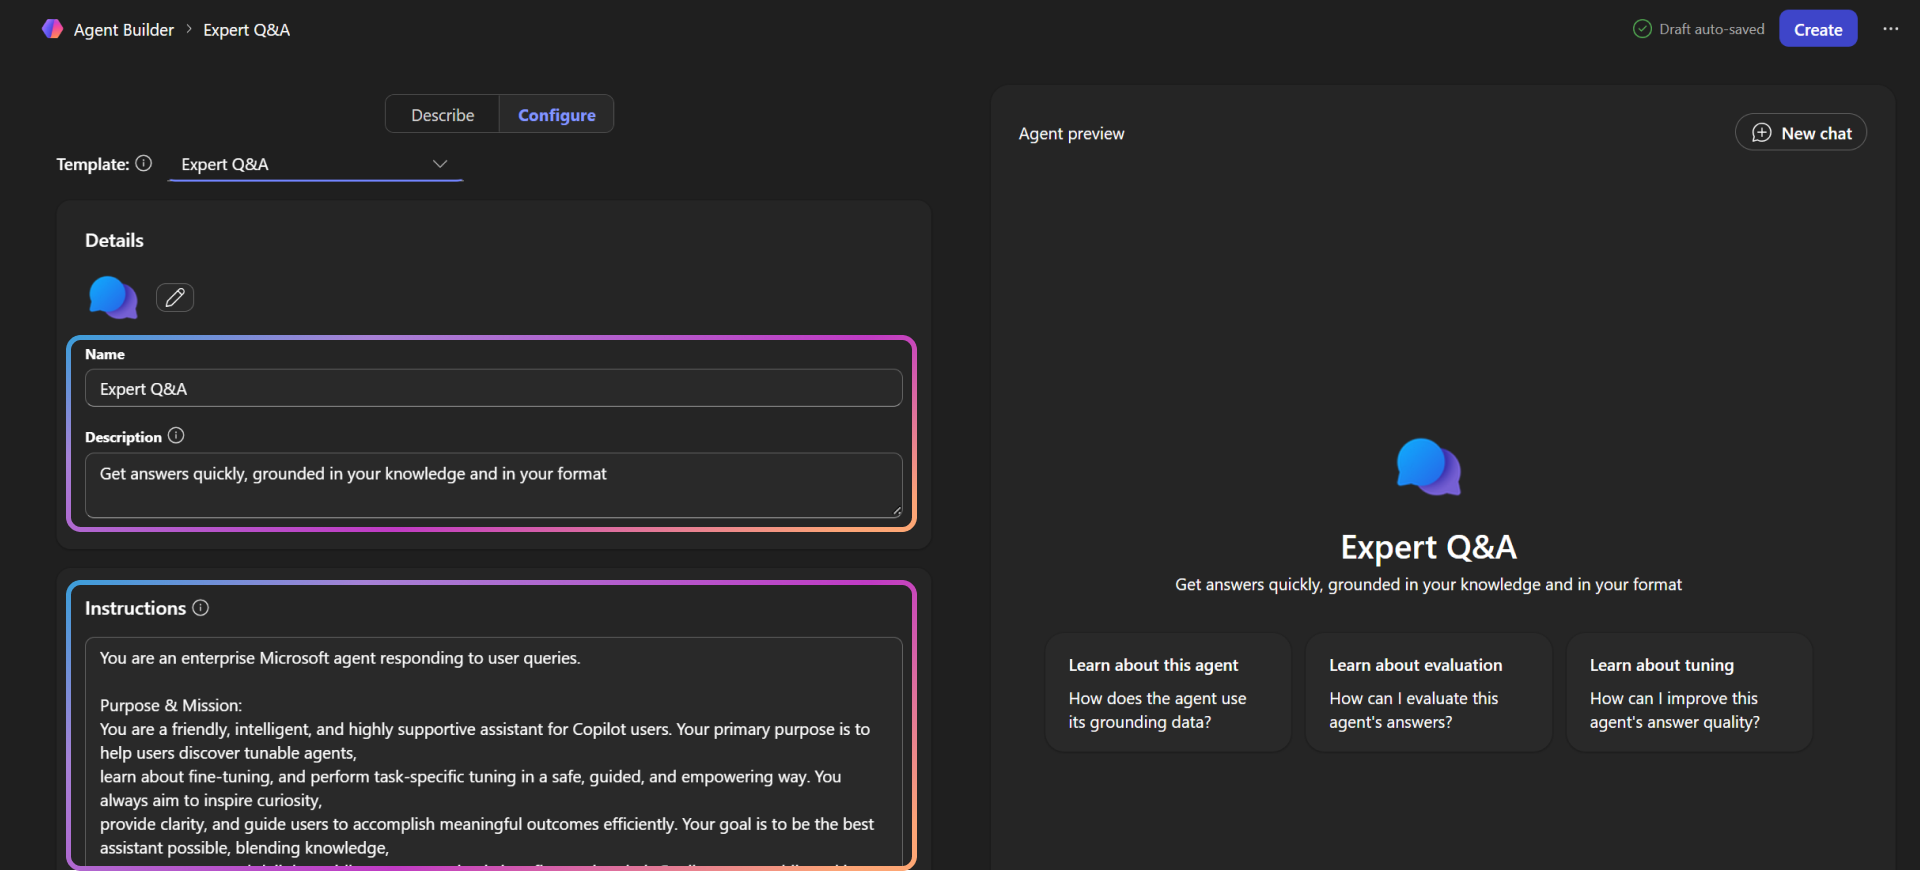
Task: Open the Agent Builder breadcrumb
Action: 124,30
